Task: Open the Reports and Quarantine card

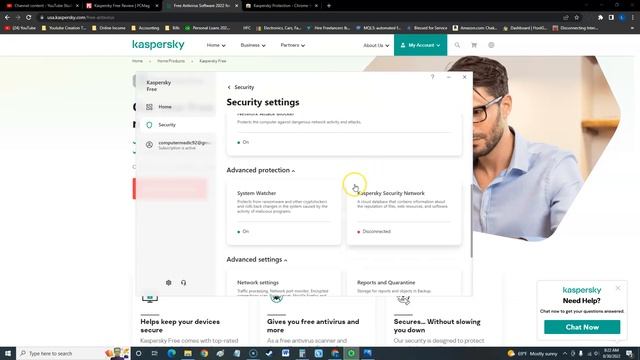Action: point(404,283)
